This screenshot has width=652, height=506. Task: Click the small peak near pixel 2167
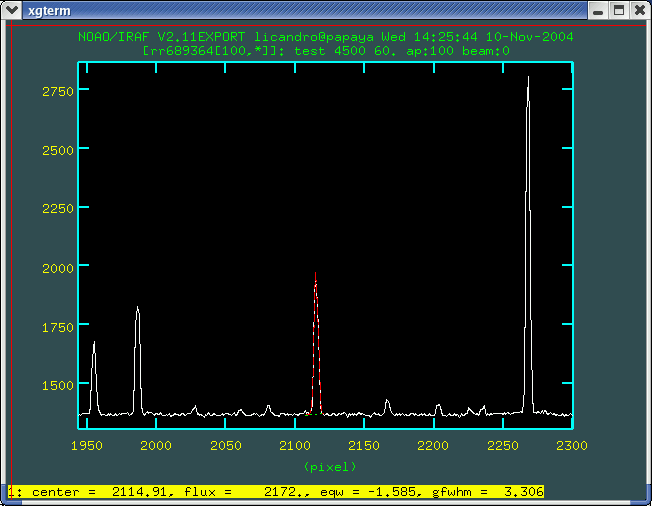coord(387,402)
